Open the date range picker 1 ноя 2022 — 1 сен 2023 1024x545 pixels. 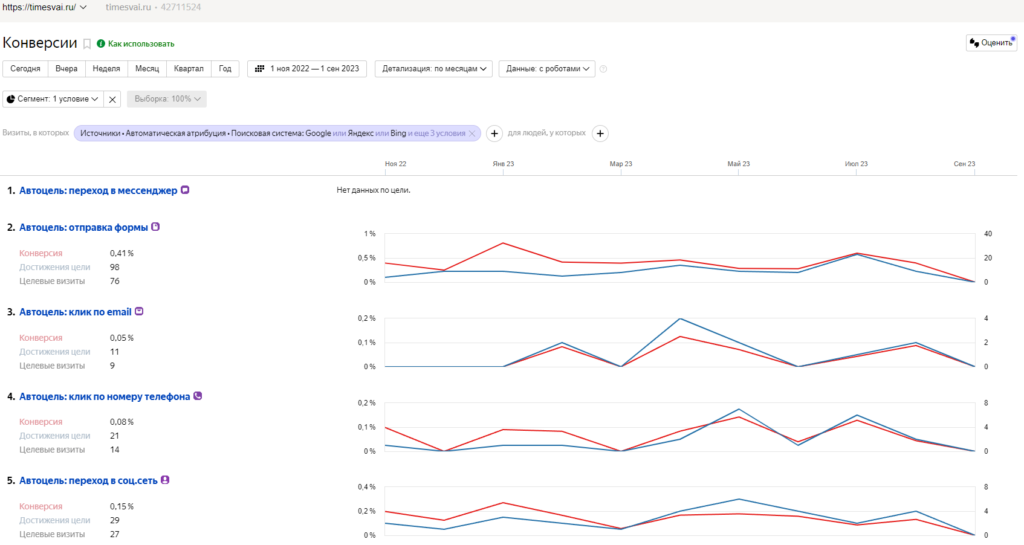pyautogui.click(x=307, y=69)
